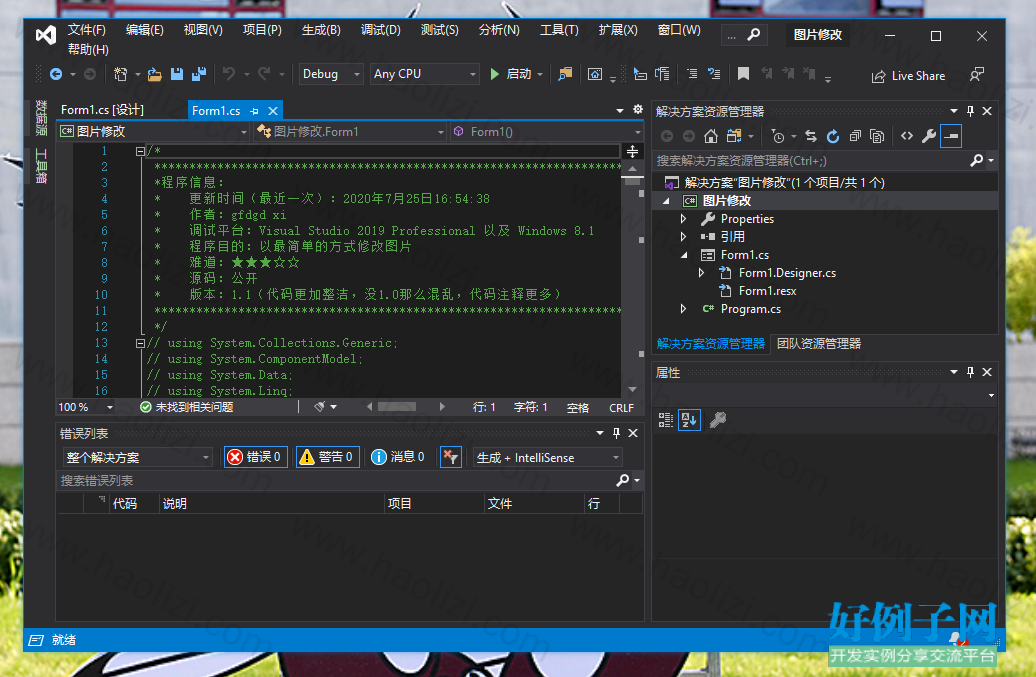Click the feedback icon at top right

pos(977,75)
